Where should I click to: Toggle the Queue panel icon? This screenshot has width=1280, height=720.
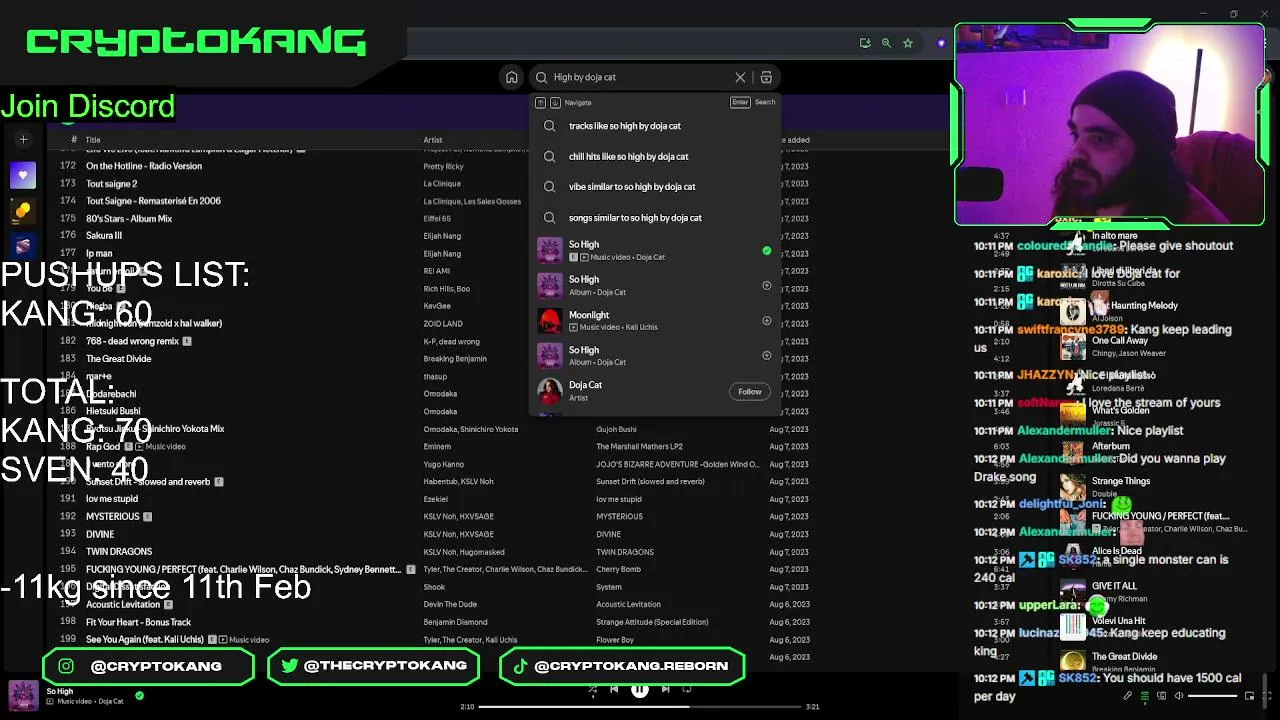tap(1145, 696)
